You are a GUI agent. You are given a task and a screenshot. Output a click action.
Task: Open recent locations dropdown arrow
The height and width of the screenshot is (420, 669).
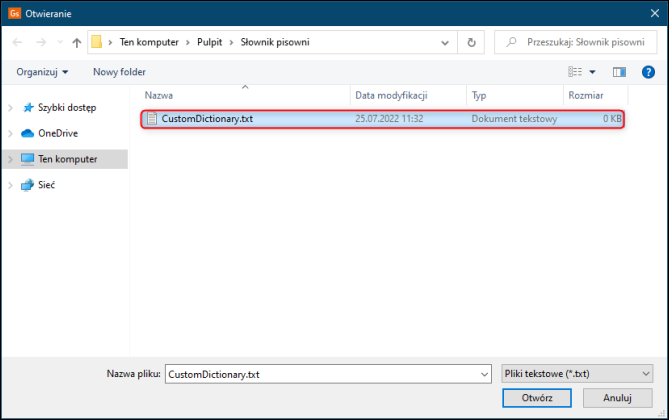60,42
